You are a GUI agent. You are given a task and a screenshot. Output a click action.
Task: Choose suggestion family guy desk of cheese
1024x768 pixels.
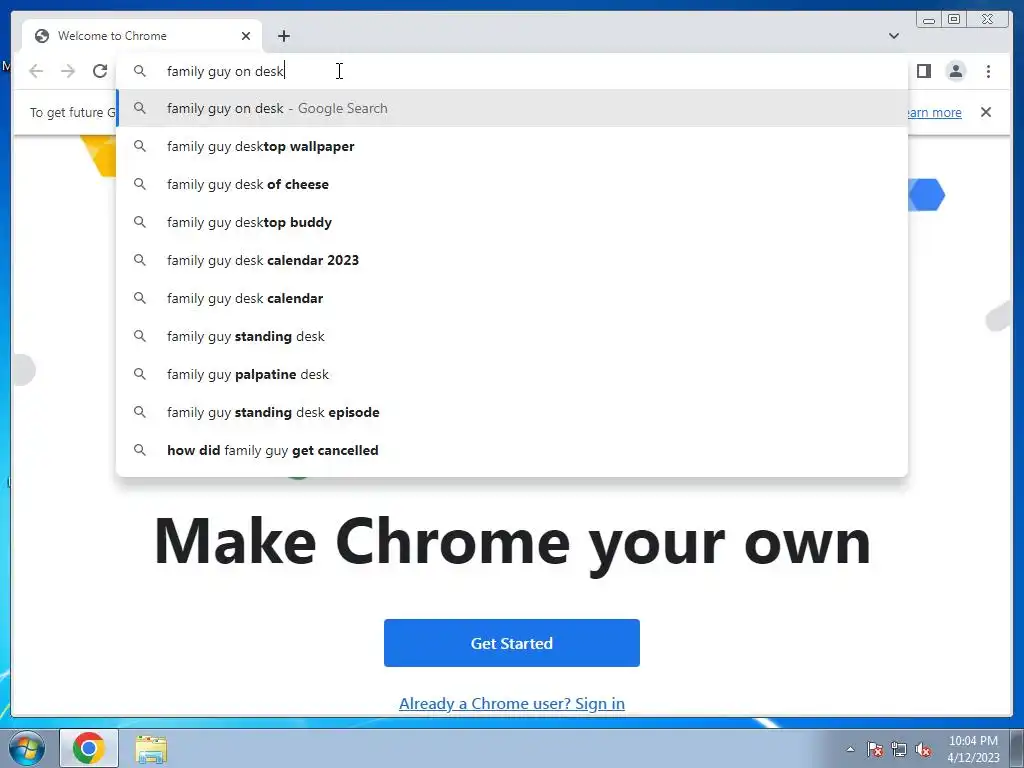(x=511, y=184)
